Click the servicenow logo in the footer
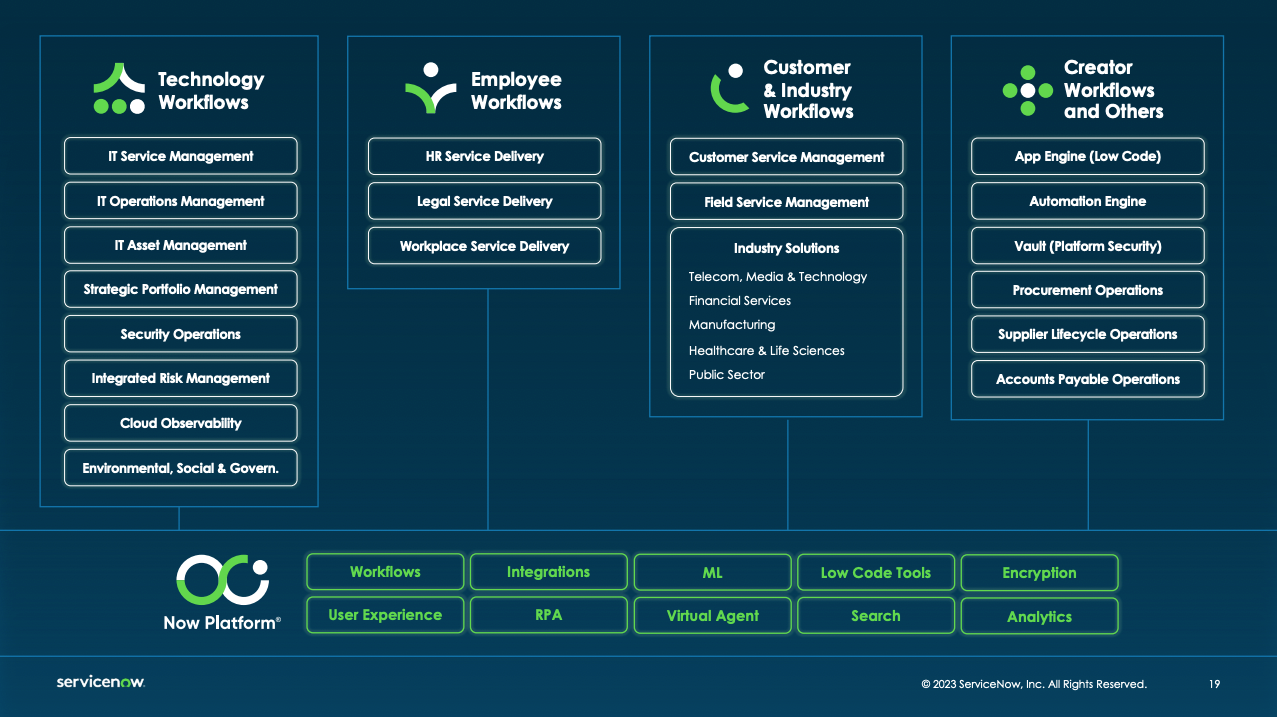The width and height of the screenshot is (1277, 717). 100,684
